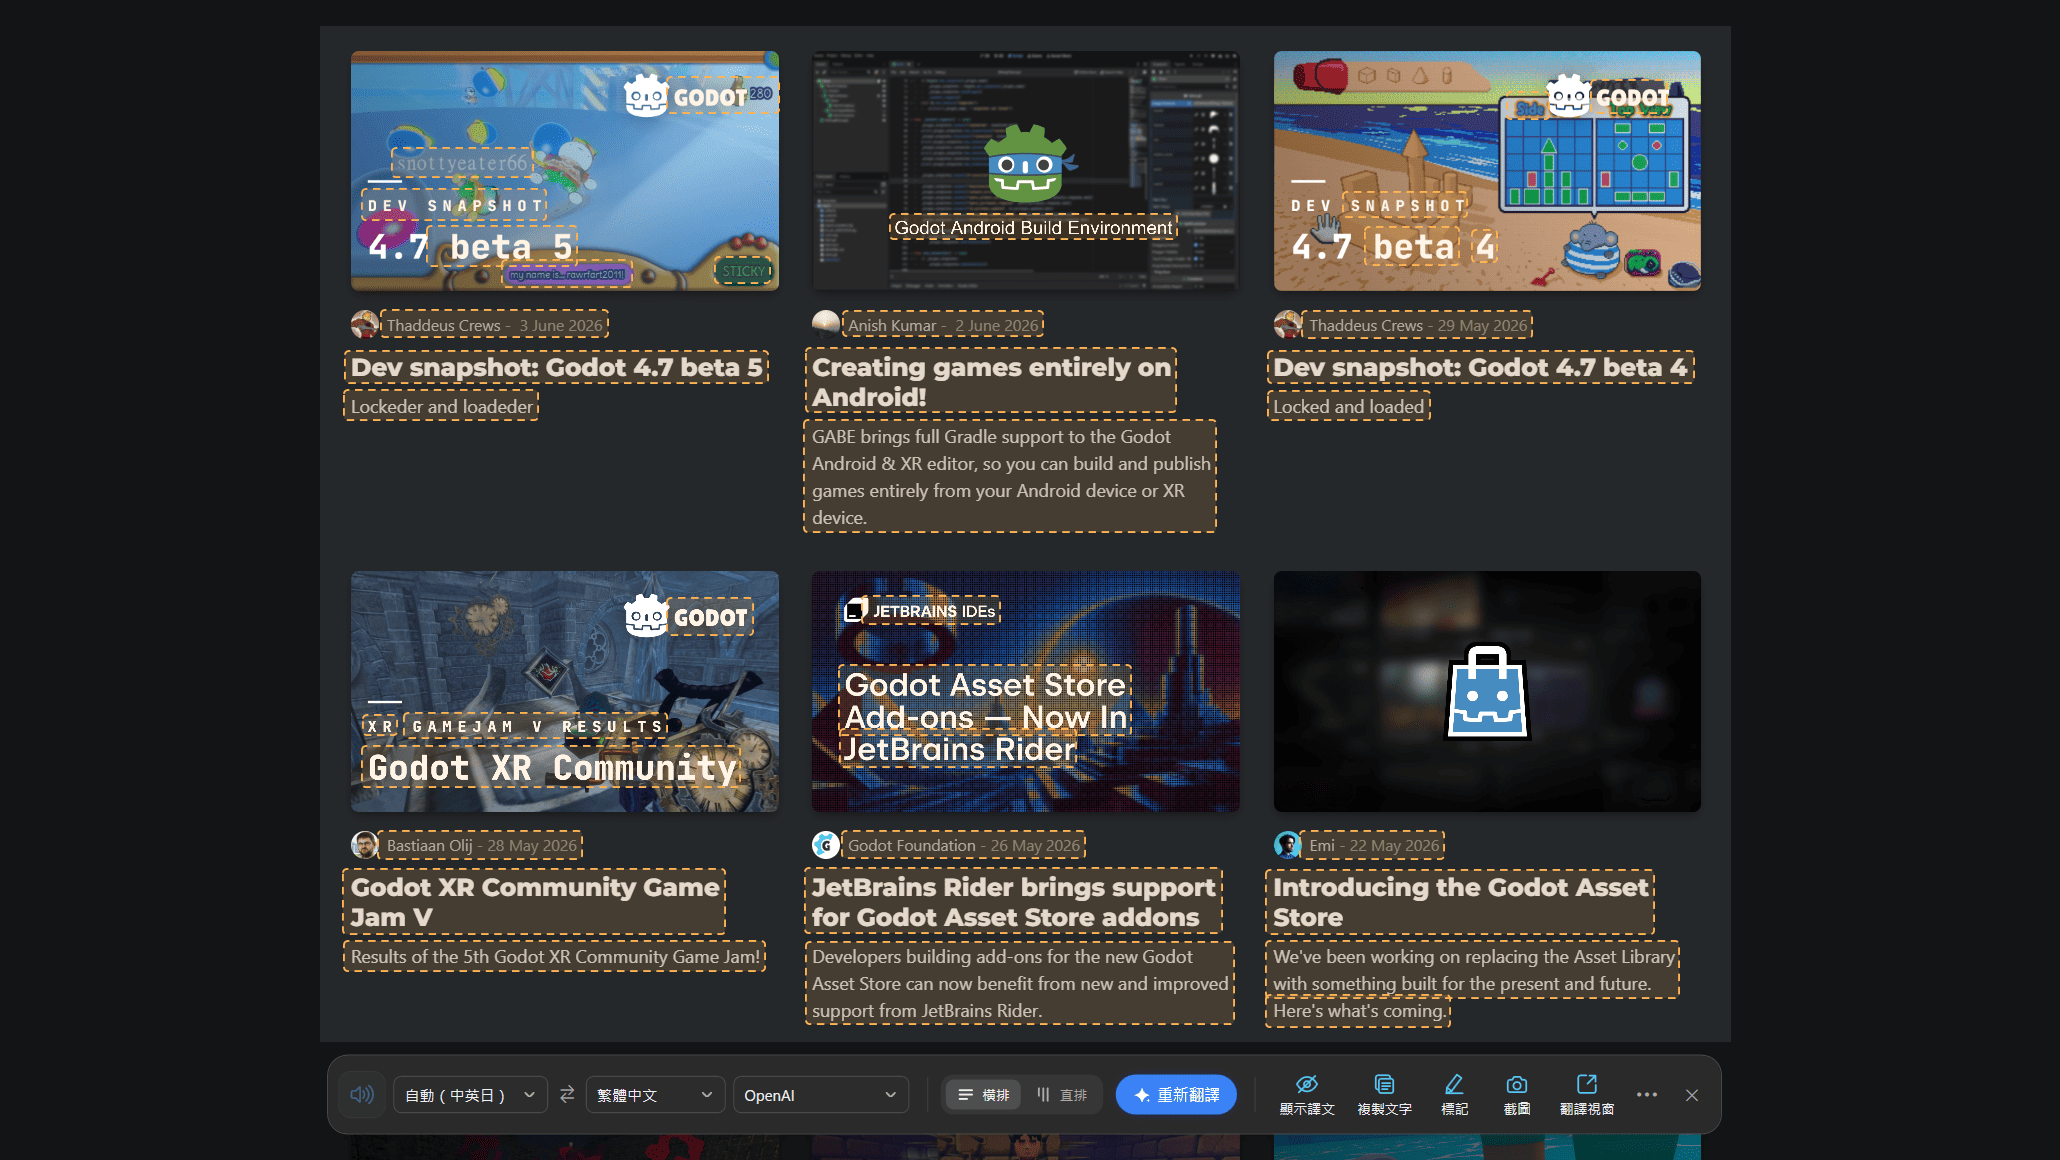The width and height of the screenshot is (2060, 1160).
Task: Open article Godot XR Community Game Jam V
Action: [535, 902]
